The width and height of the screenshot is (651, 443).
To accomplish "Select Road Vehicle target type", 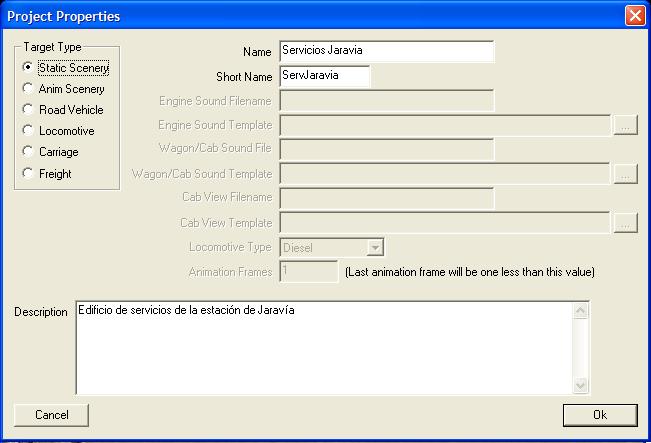I will [x=28, y=110].
